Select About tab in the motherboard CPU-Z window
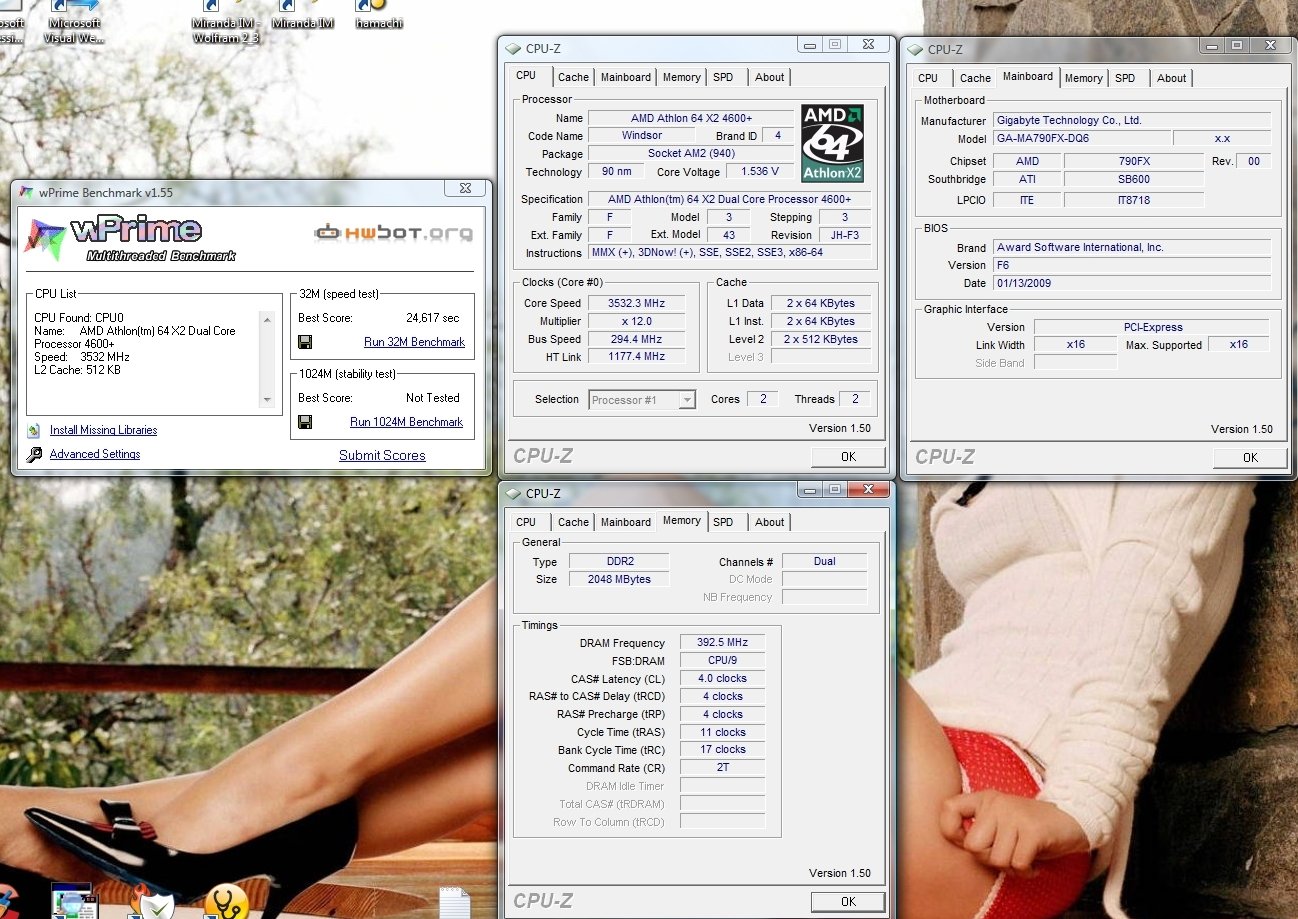Viewport: 1298px width, 919px height. click(1172, 78)
